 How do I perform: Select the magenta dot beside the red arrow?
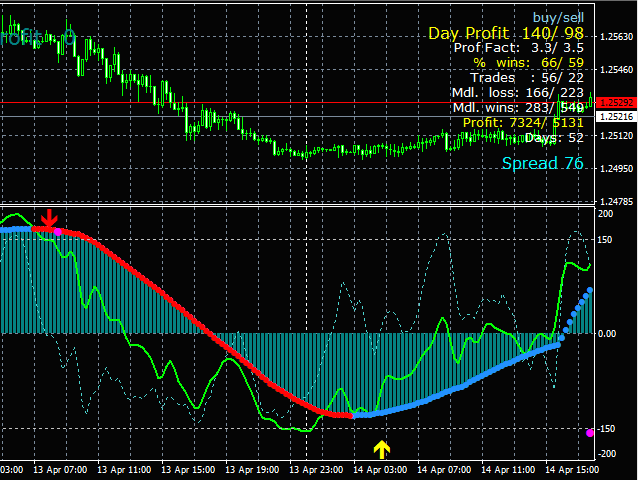pos(58,231)
